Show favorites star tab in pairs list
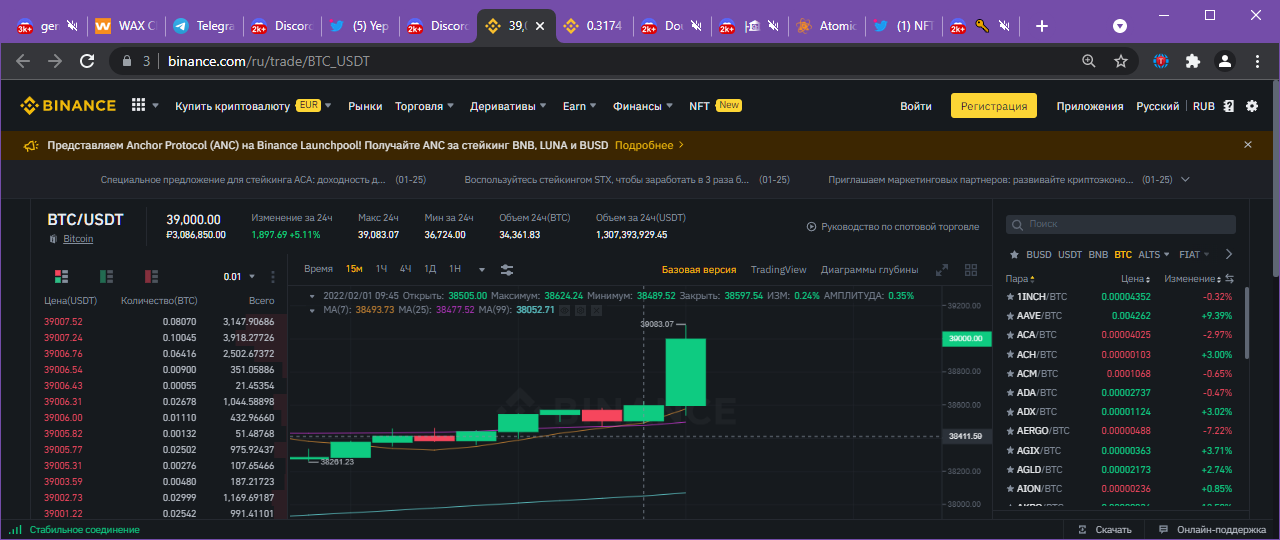 [1014, 255]
